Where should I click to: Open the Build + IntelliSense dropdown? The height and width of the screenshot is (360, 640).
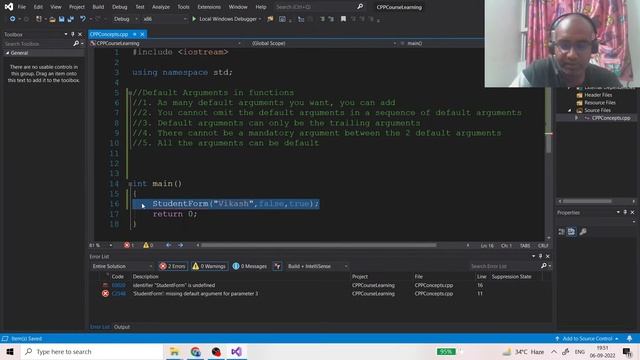click(317, 266)
